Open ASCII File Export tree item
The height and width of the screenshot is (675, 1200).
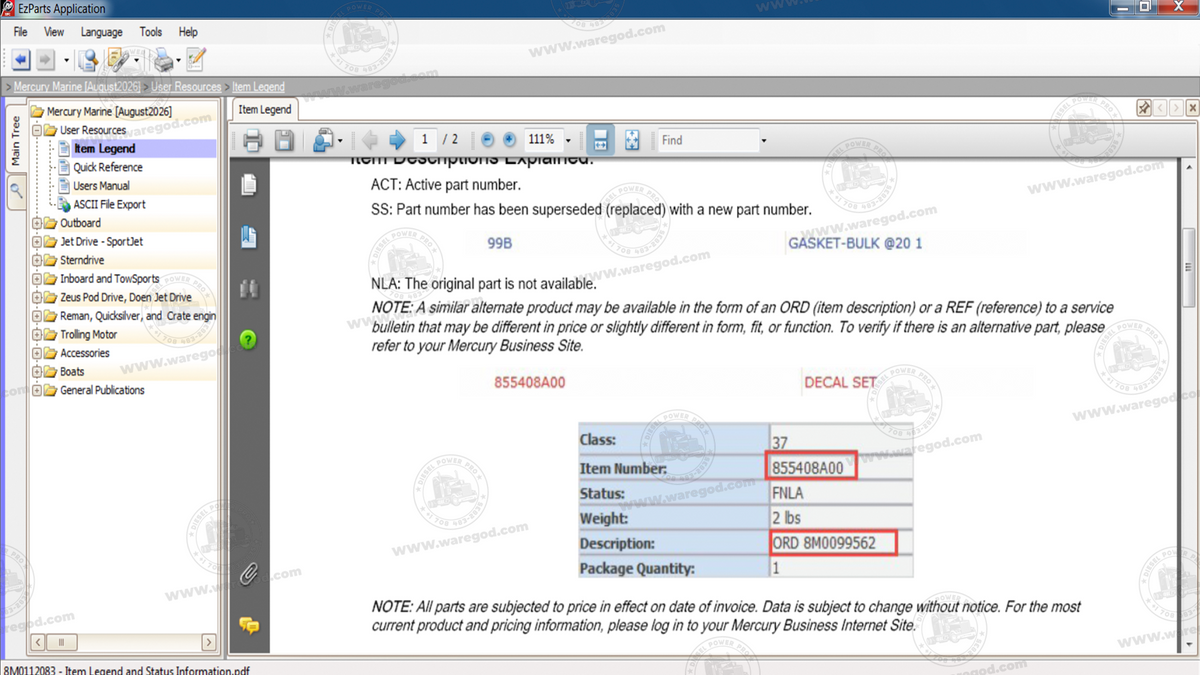(109, 204)
